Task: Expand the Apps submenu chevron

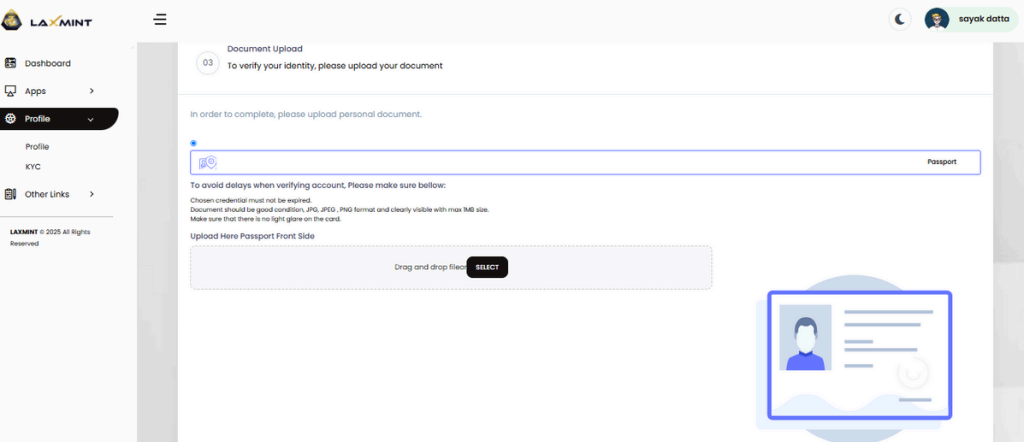Action: (92, 91)
